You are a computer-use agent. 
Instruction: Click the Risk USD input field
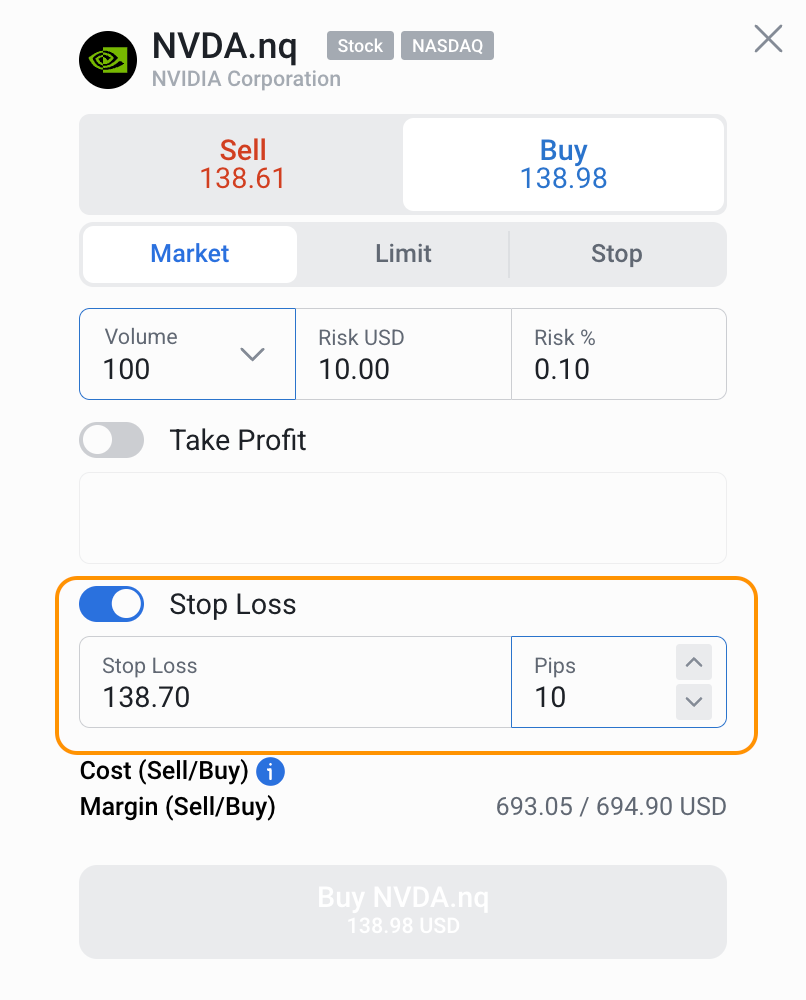(403, 354)
